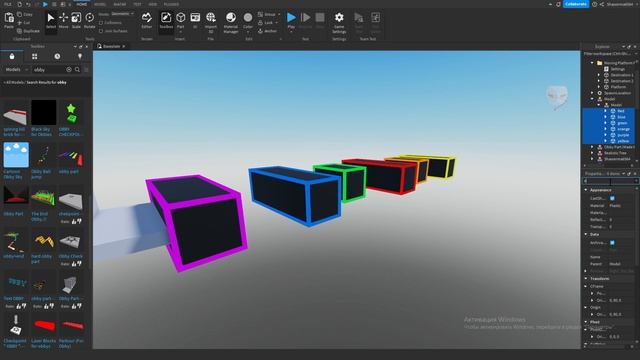Image resolution: width=640 pixels, height=360 pixels.
Task: Select the green part in Explorer
Action: (x=622, y=123)
